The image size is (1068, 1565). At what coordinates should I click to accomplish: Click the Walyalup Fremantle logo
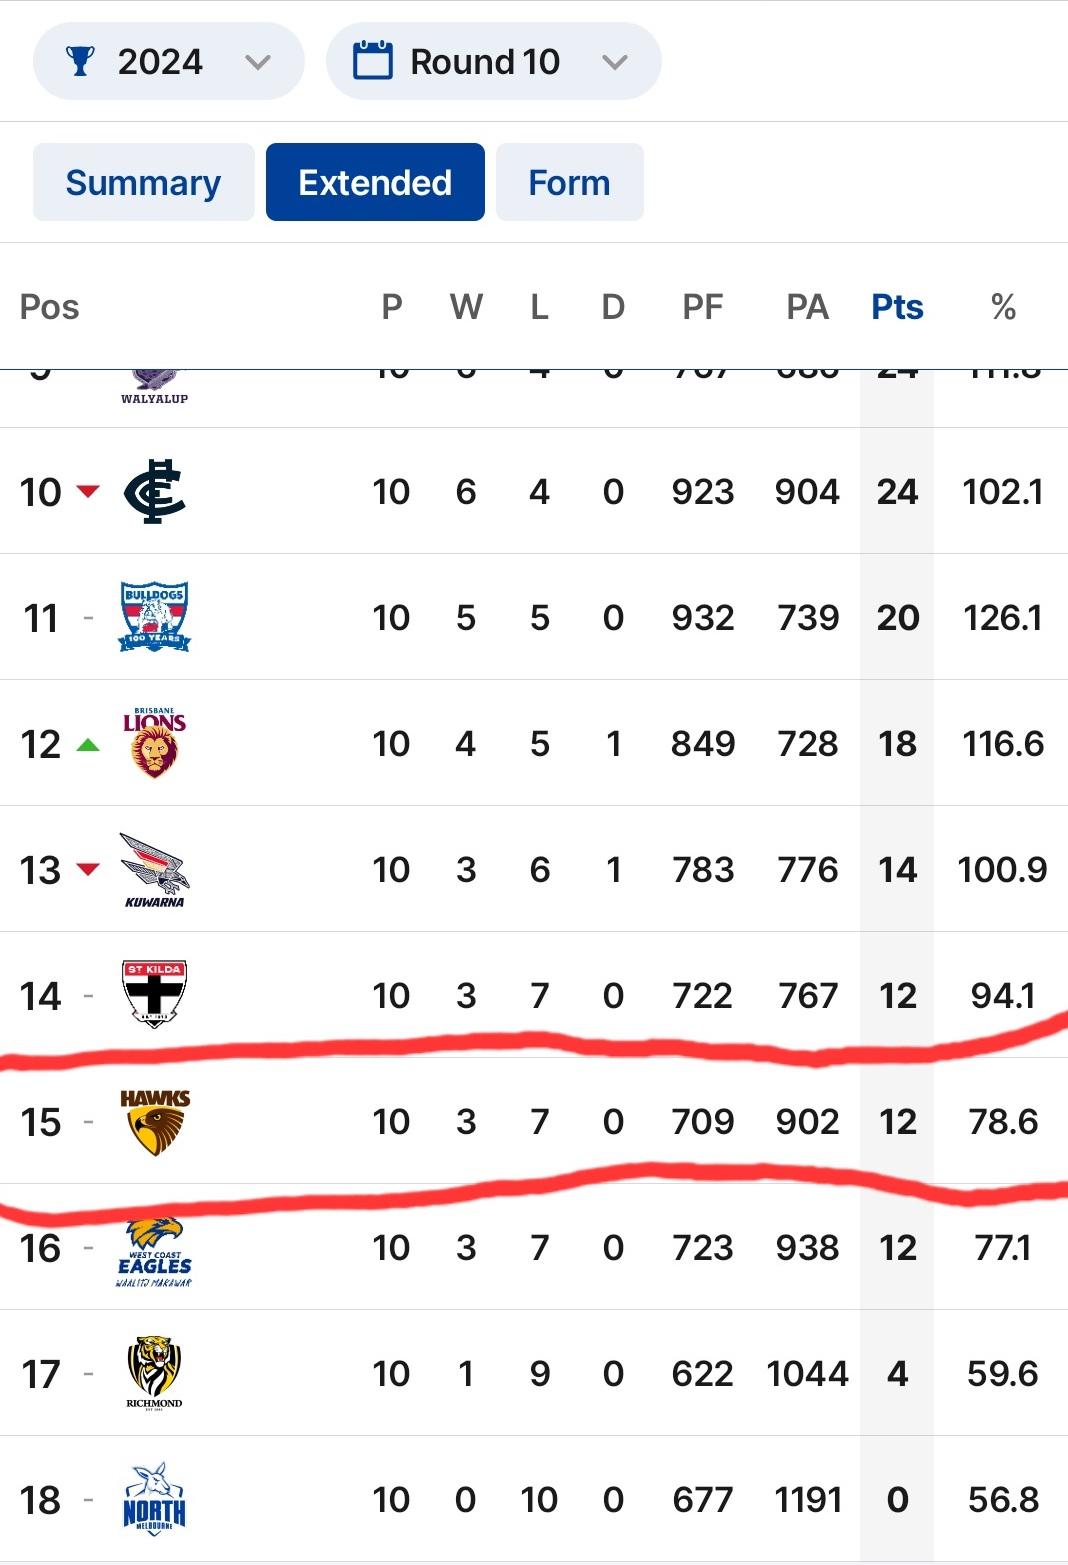[x=155, y=387]
